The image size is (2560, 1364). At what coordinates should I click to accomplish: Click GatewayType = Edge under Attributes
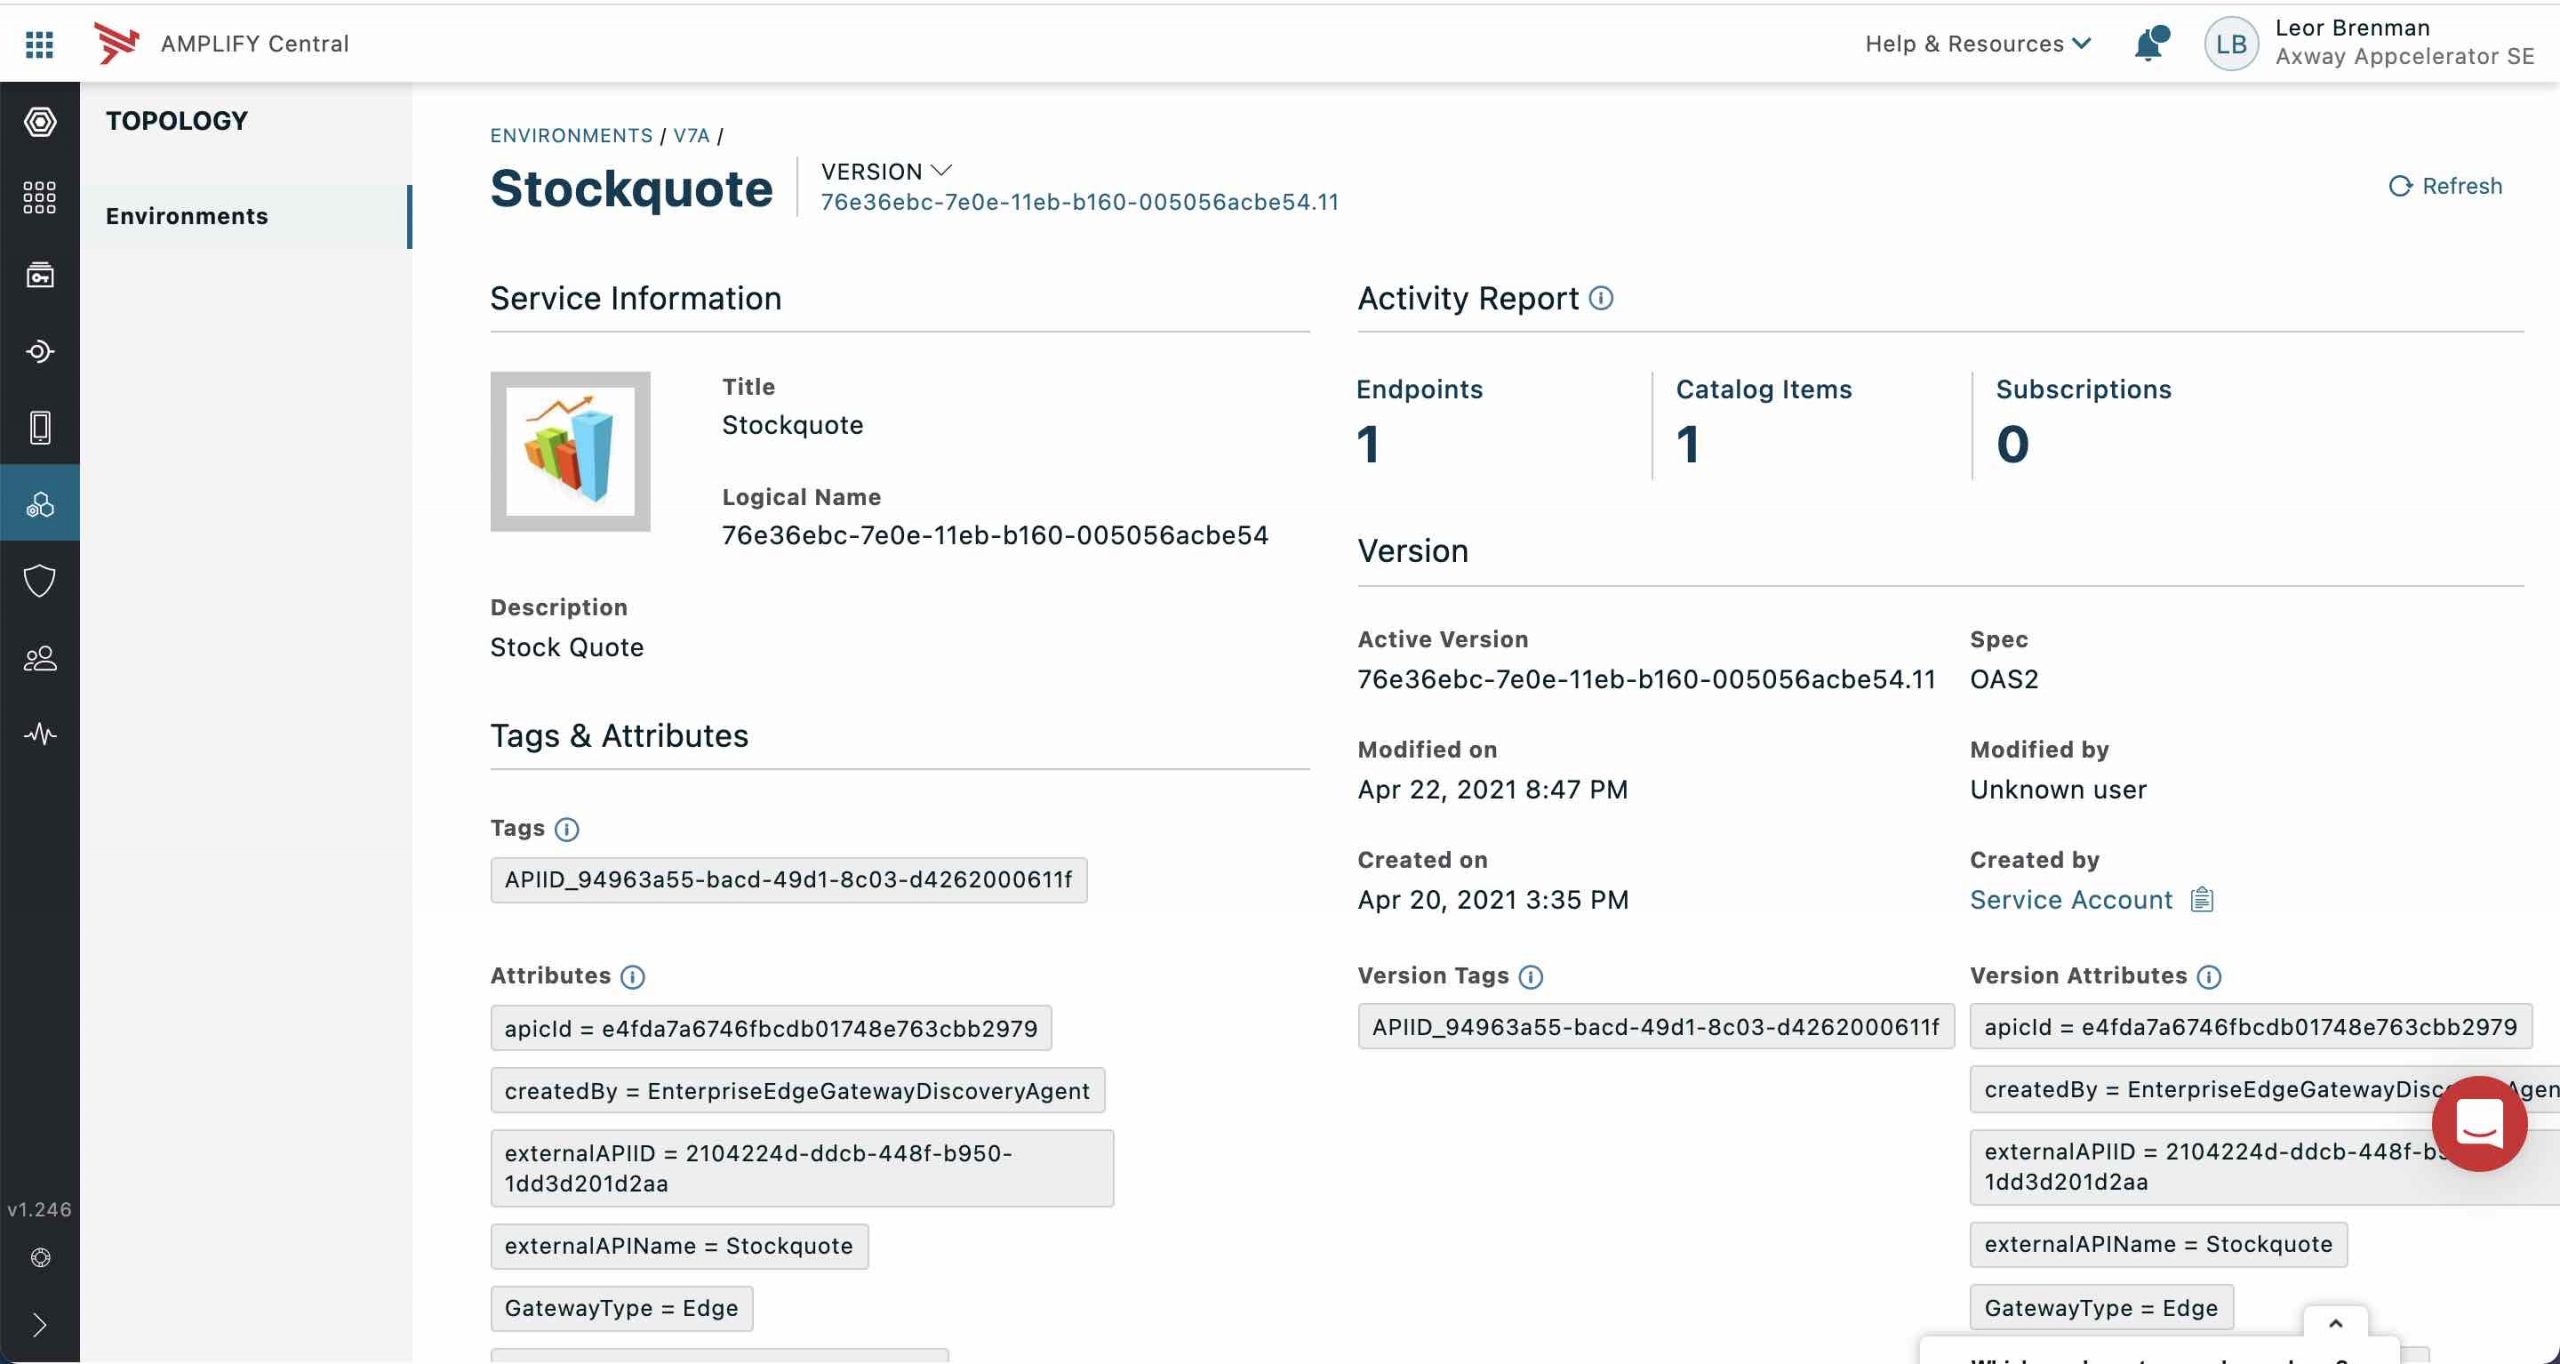pyautogui.click(x=621, y=1308)
